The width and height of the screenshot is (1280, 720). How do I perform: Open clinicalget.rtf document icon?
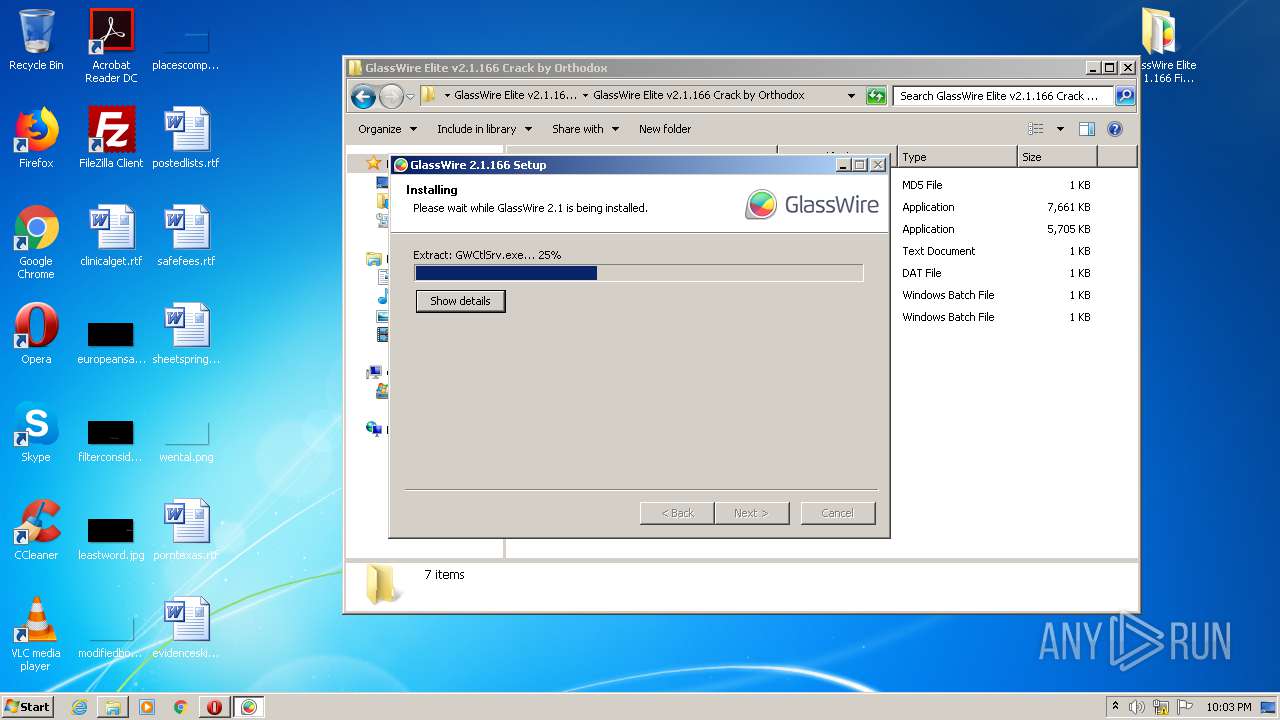(111, 236)
